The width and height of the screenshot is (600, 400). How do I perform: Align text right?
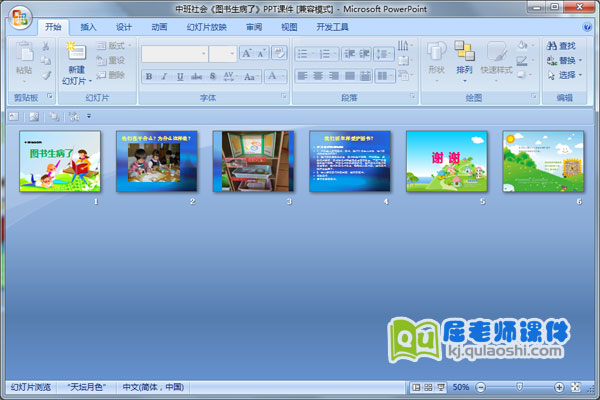point(334,76)
